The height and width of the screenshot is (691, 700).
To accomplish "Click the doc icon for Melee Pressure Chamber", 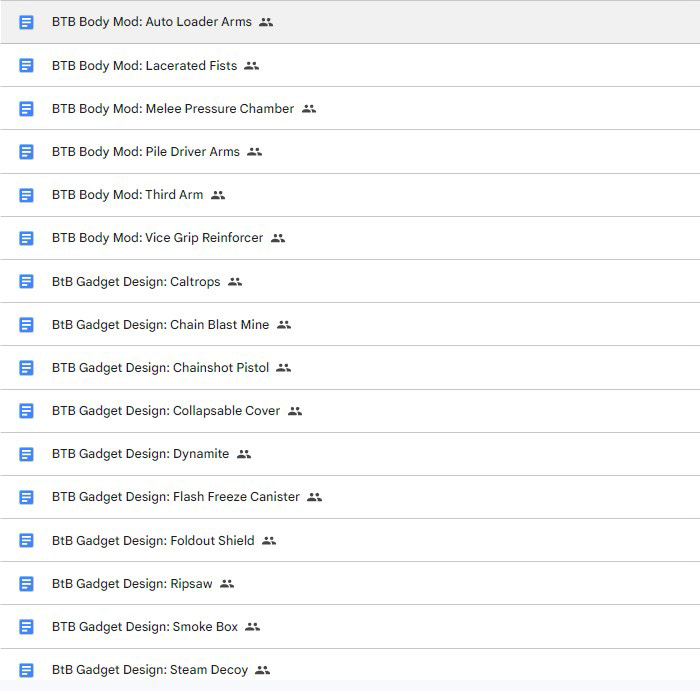I will tap(26, 108).
